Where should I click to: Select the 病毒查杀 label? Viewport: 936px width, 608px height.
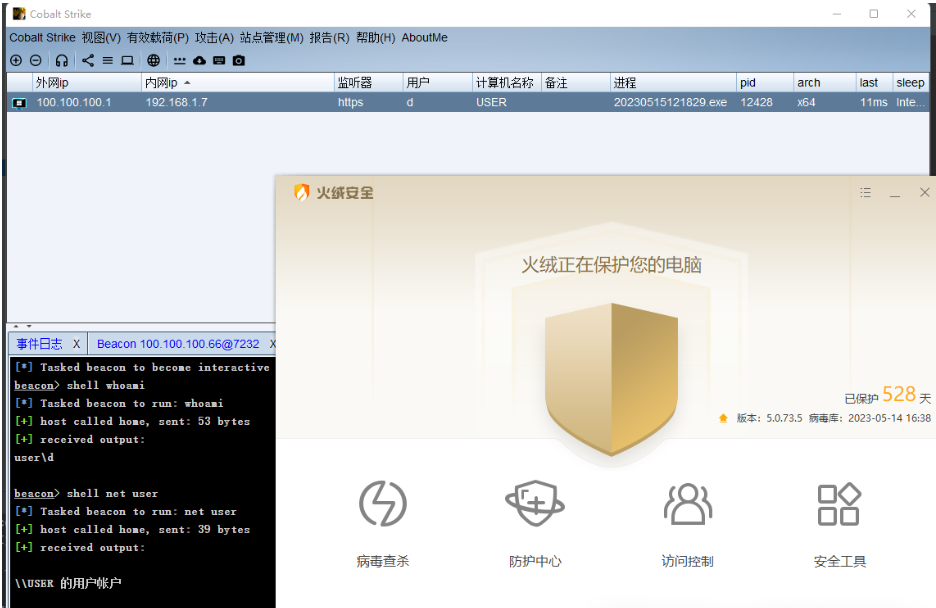coord(383,561)
